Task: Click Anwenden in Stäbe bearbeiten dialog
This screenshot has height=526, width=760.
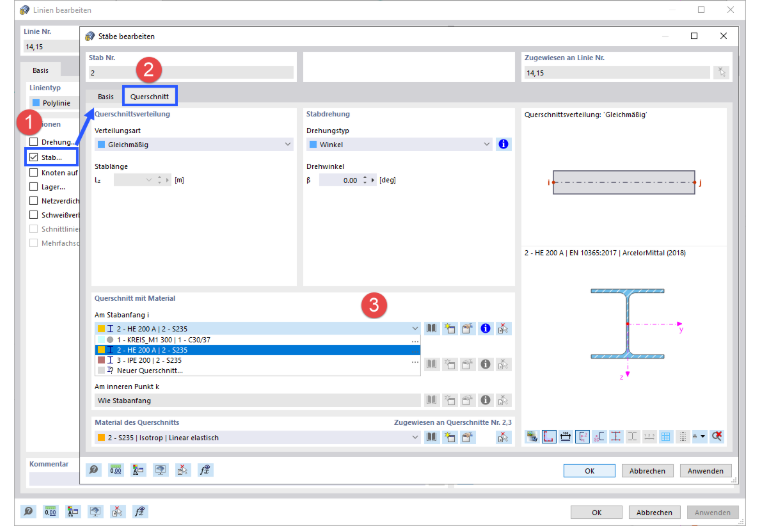Action: [705, 471]
